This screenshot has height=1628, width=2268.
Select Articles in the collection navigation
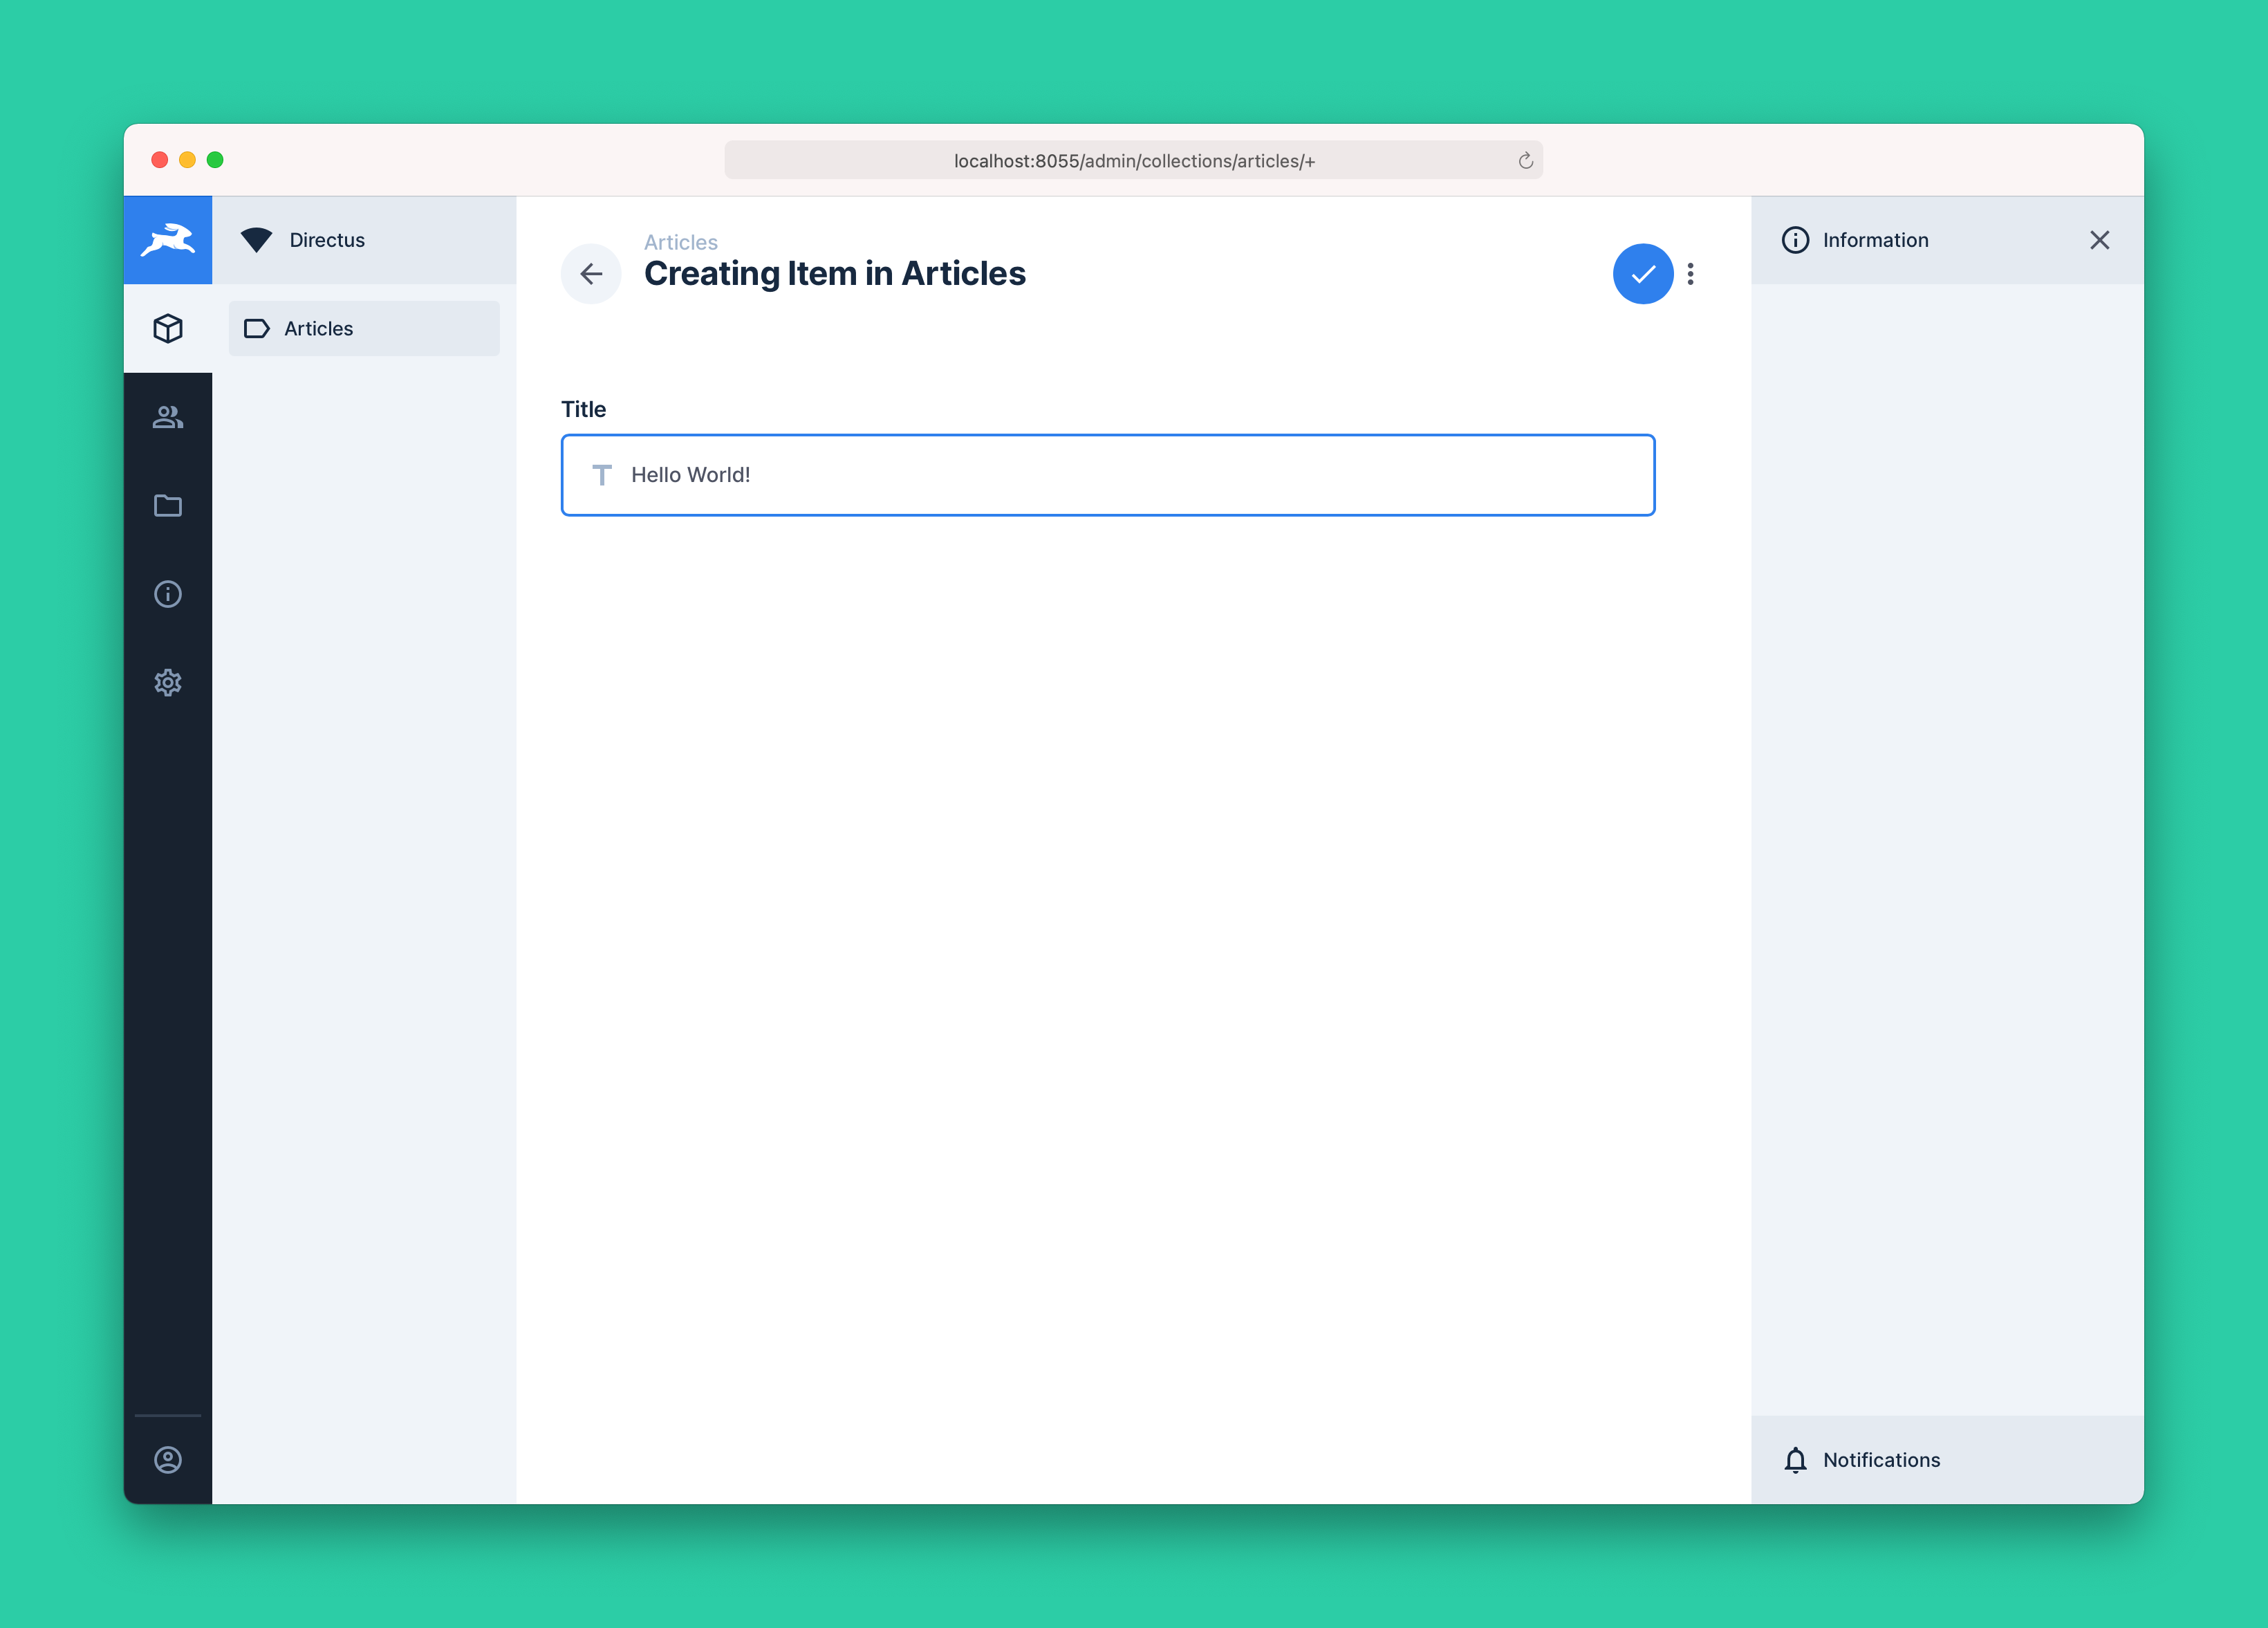[x=364, y=328]
